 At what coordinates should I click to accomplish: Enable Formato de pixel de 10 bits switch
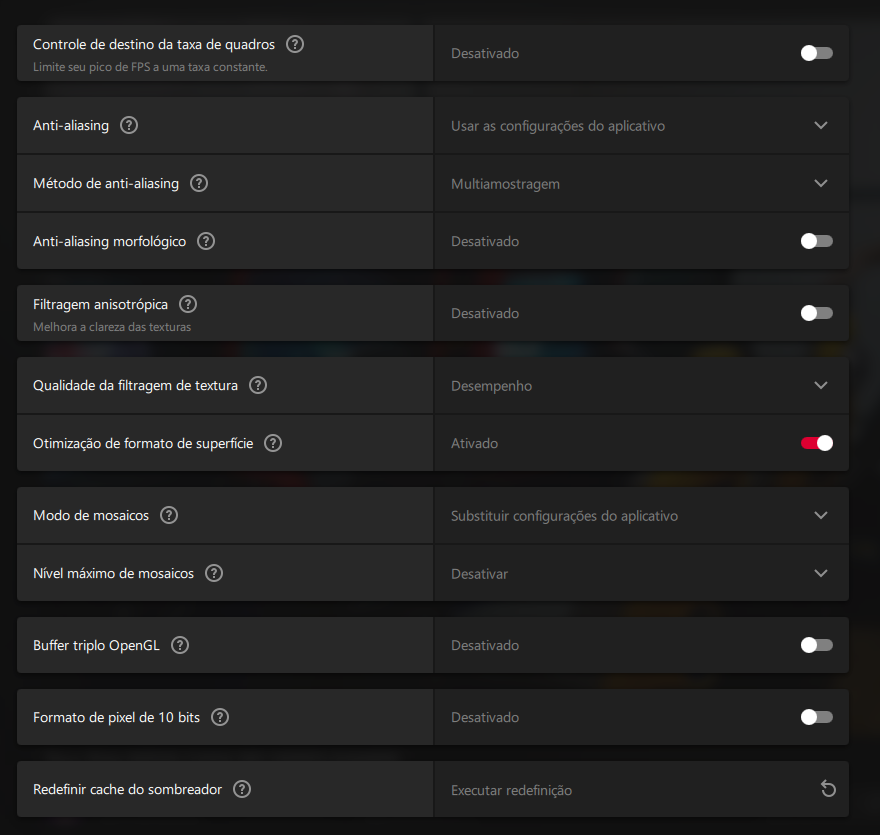coord(817,717)
